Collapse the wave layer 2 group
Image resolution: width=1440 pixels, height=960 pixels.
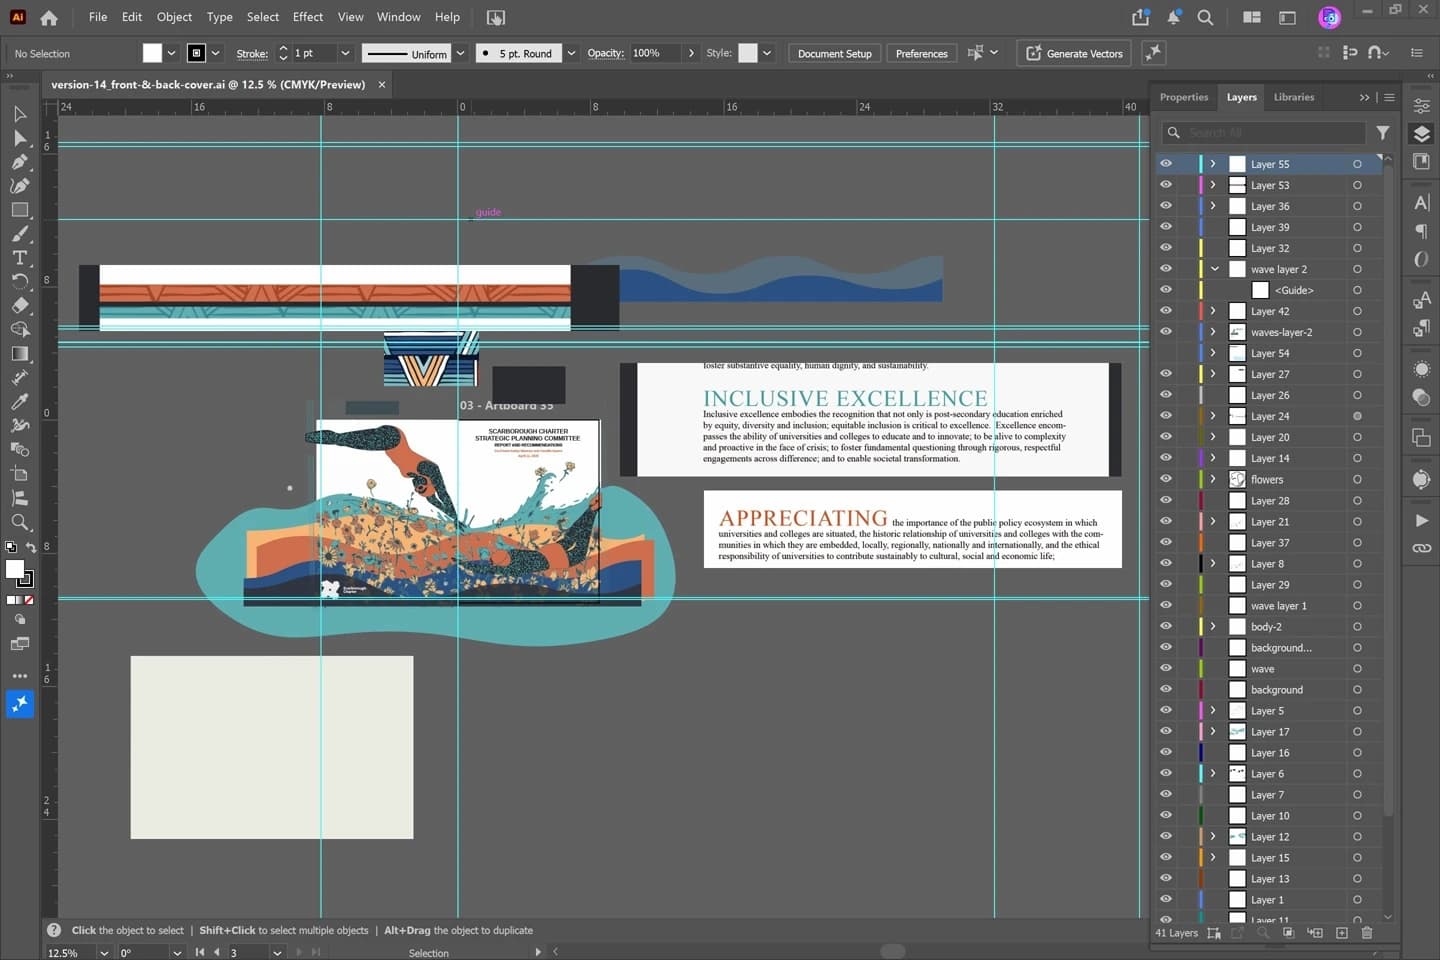[x=1214, y=269]
